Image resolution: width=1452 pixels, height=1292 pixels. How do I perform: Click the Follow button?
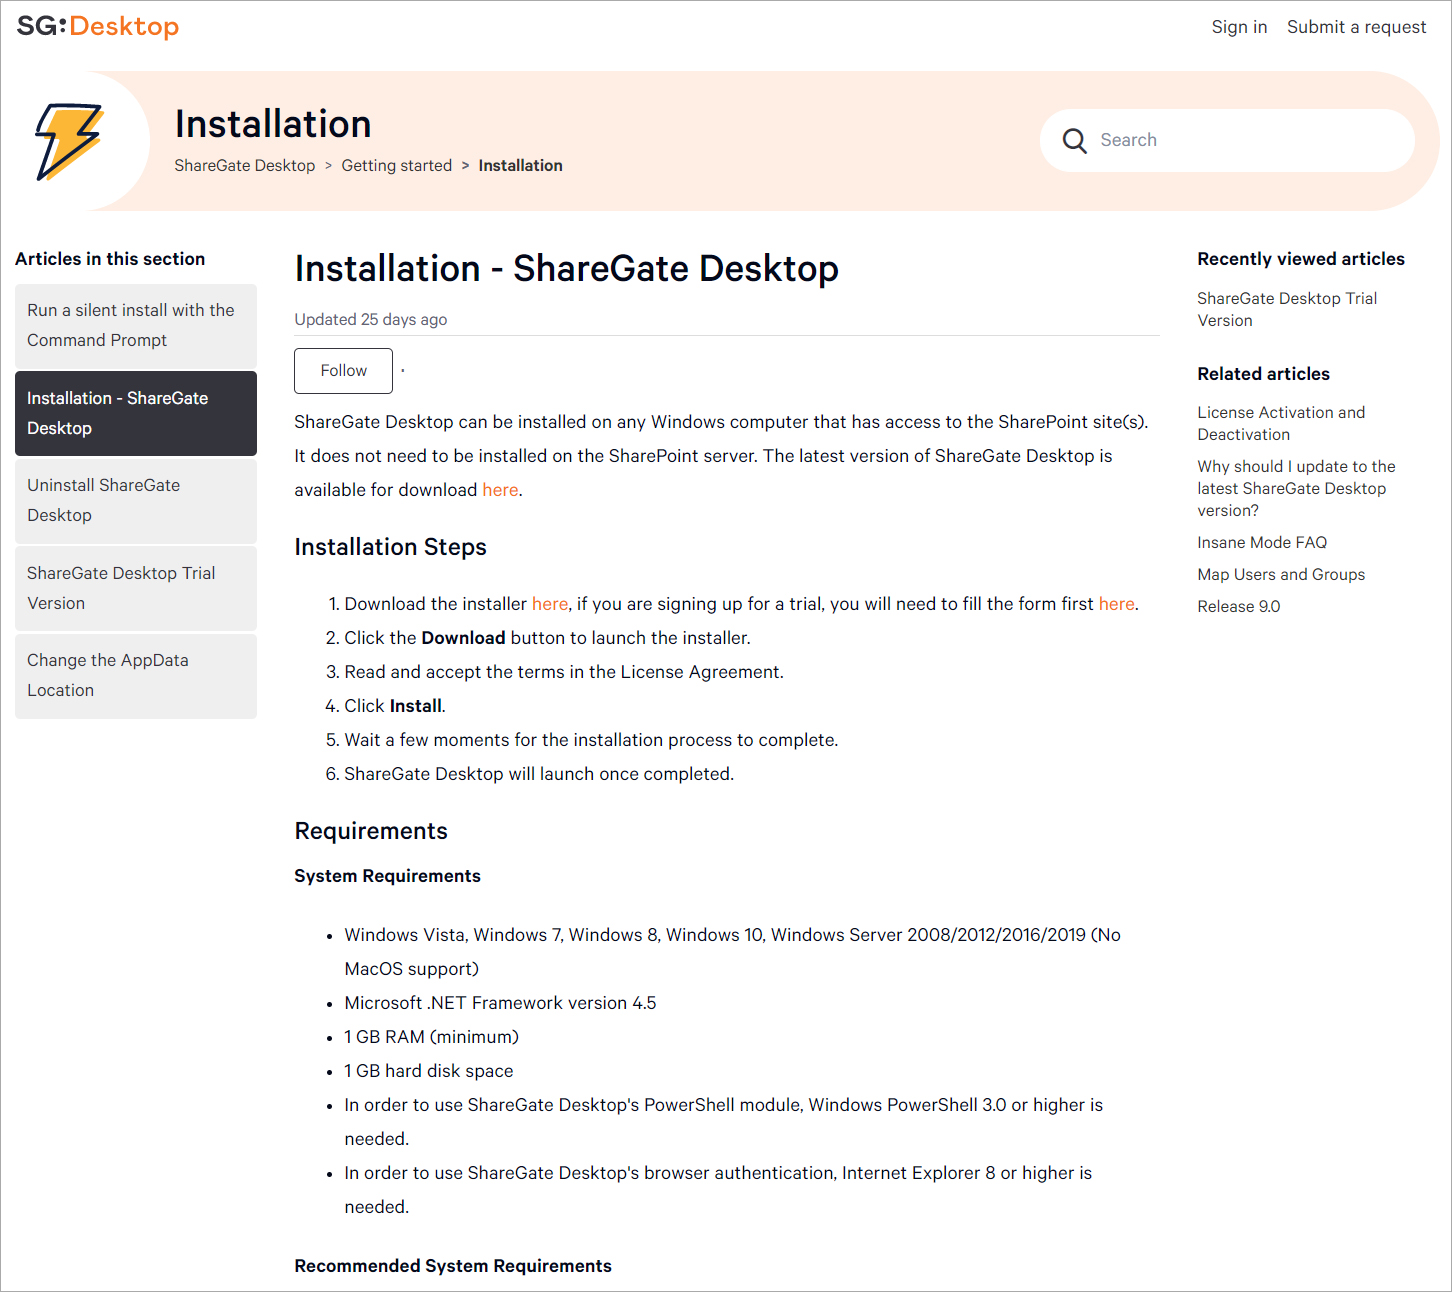tap(343, 370)
